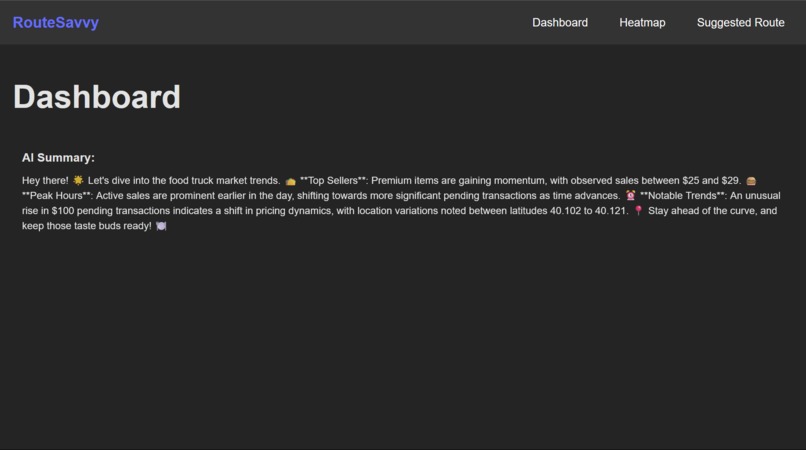
Task: Click the alarm clock emoji in summary
Action: [630, 195]
